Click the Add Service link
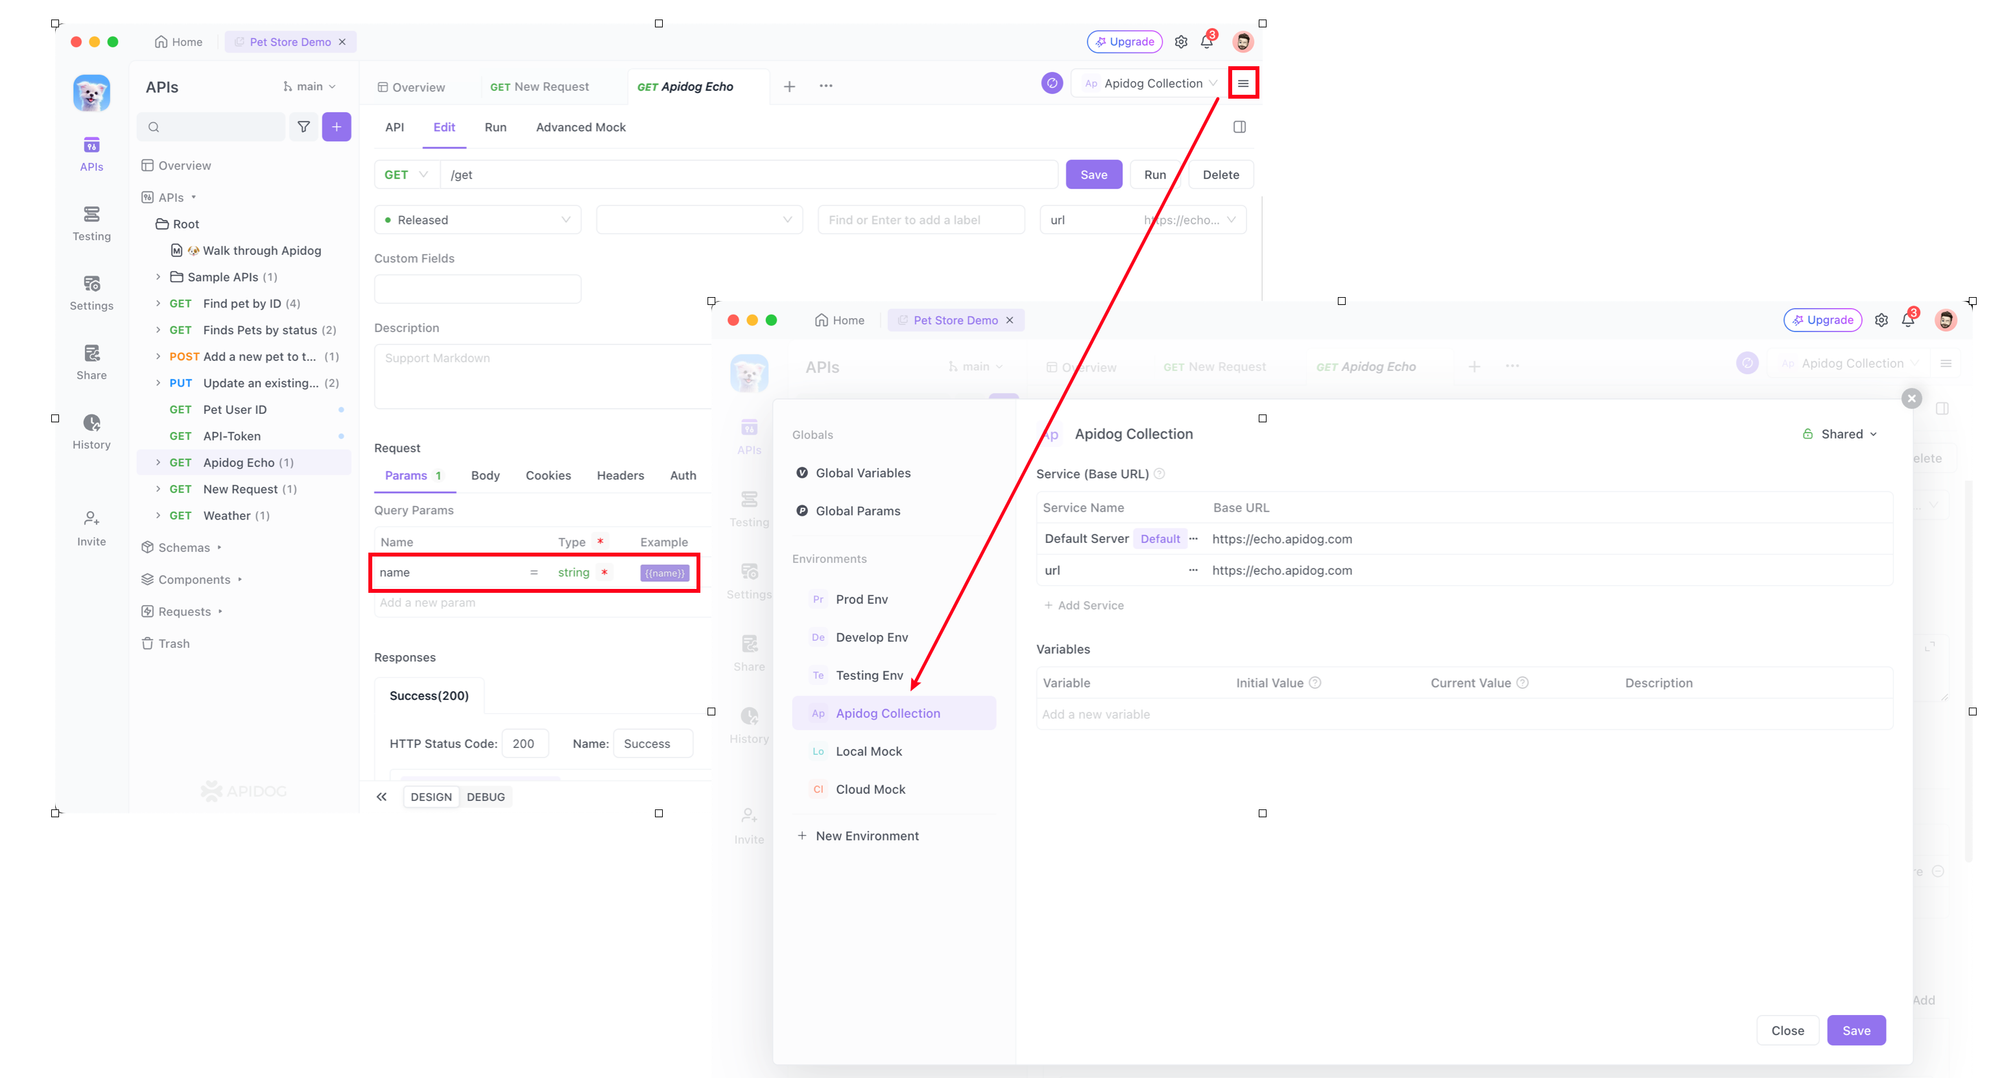2000x1078 pixels. coord(1084,605)
